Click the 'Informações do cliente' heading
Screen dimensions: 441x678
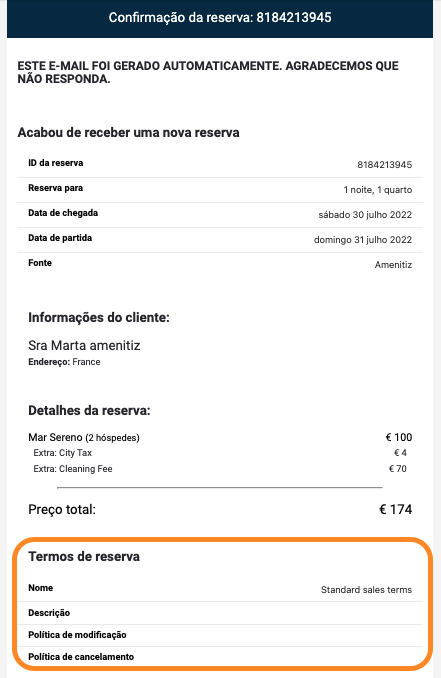pyautogui.click(x=99, y=318)
